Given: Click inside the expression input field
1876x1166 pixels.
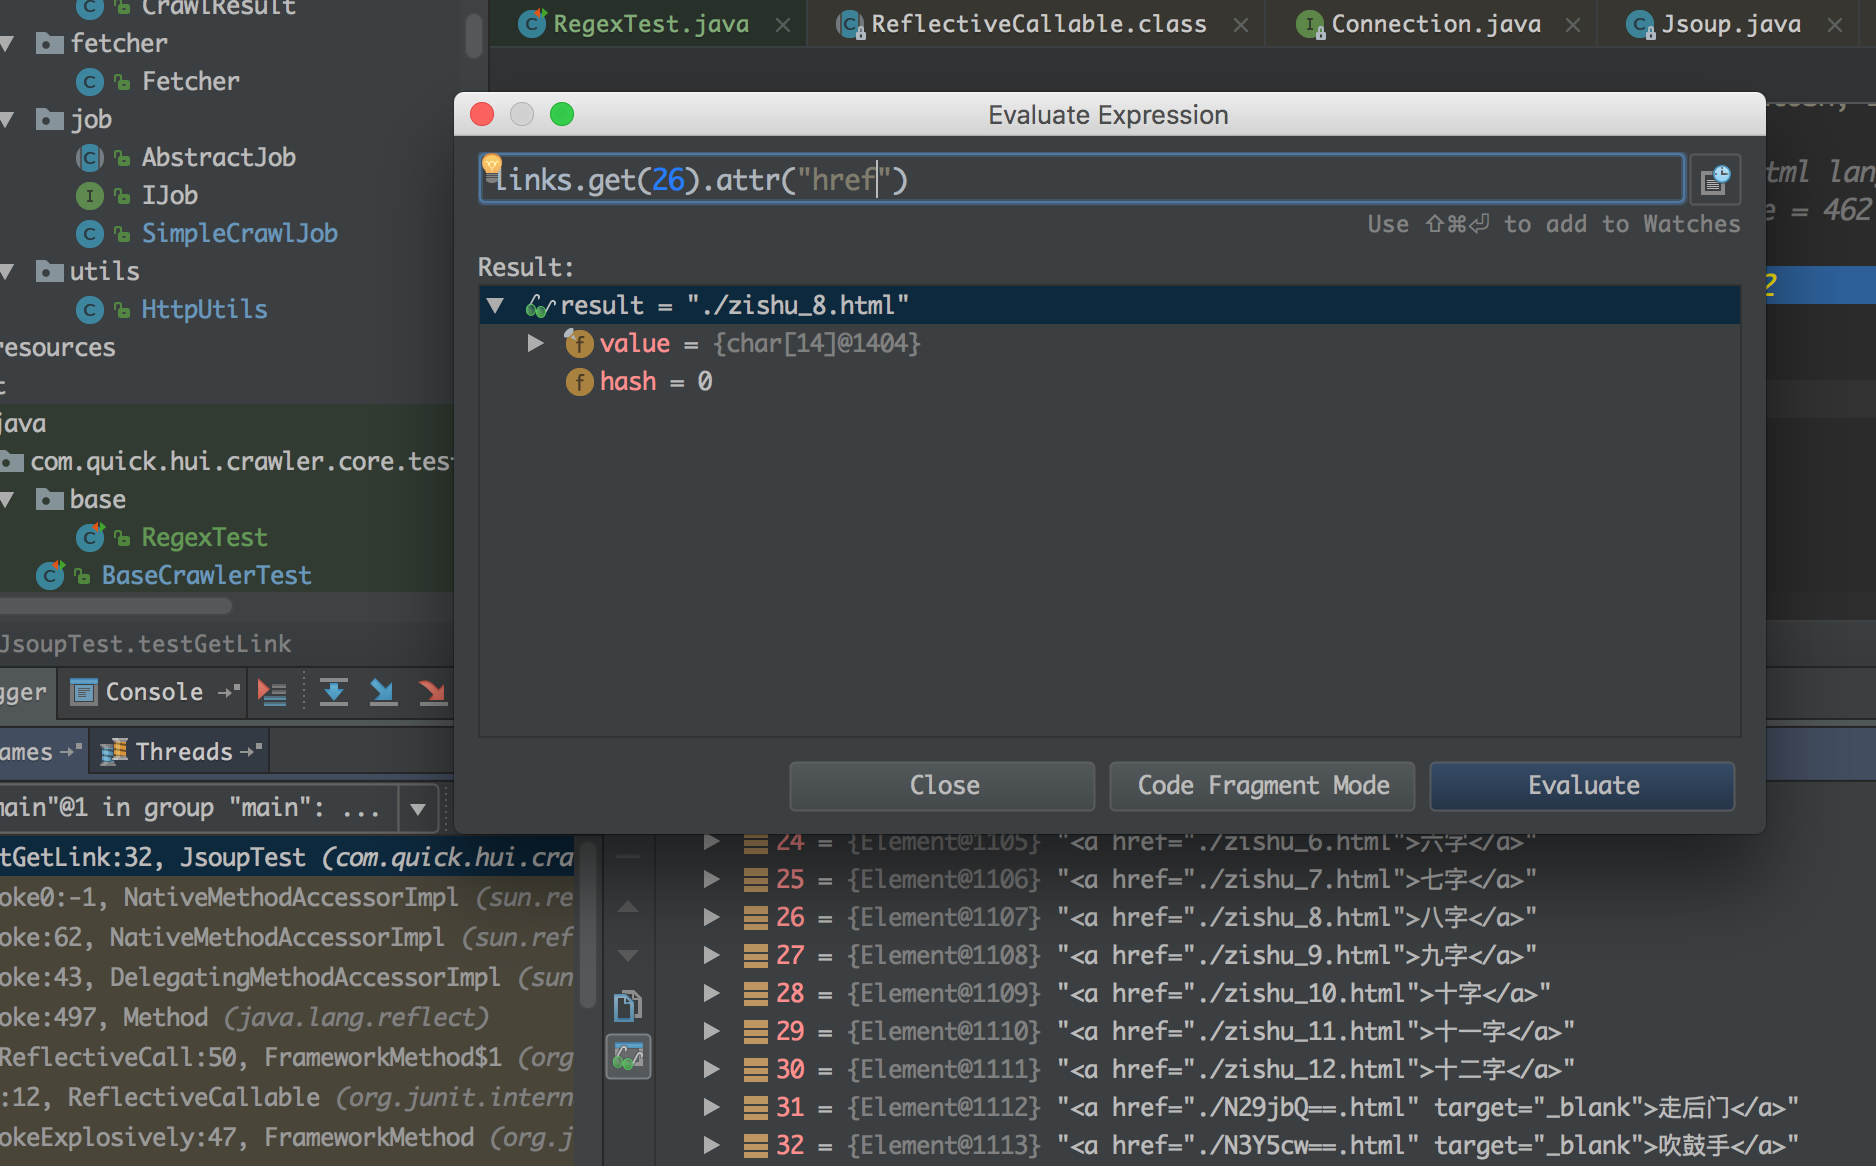Looking at the screenshot, I should pos(1082,180).
